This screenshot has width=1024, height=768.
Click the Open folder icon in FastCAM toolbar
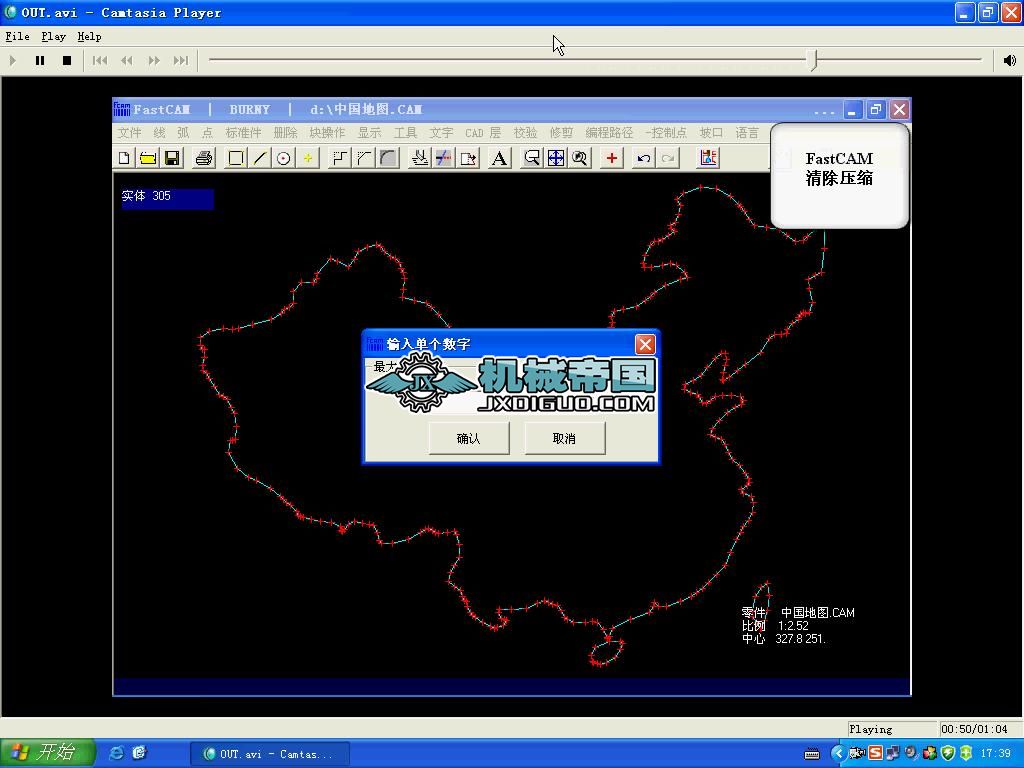coord(148,157)
